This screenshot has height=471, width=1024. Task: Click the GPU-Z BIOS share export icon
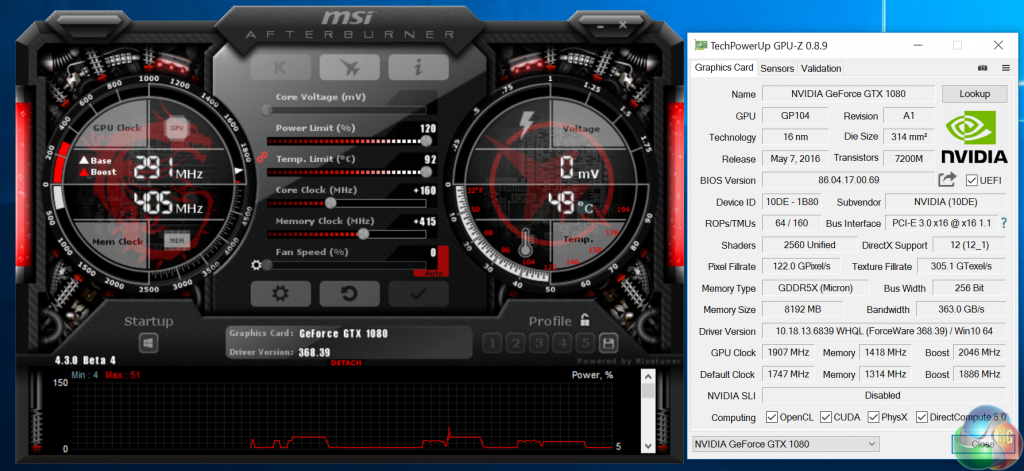947,180
